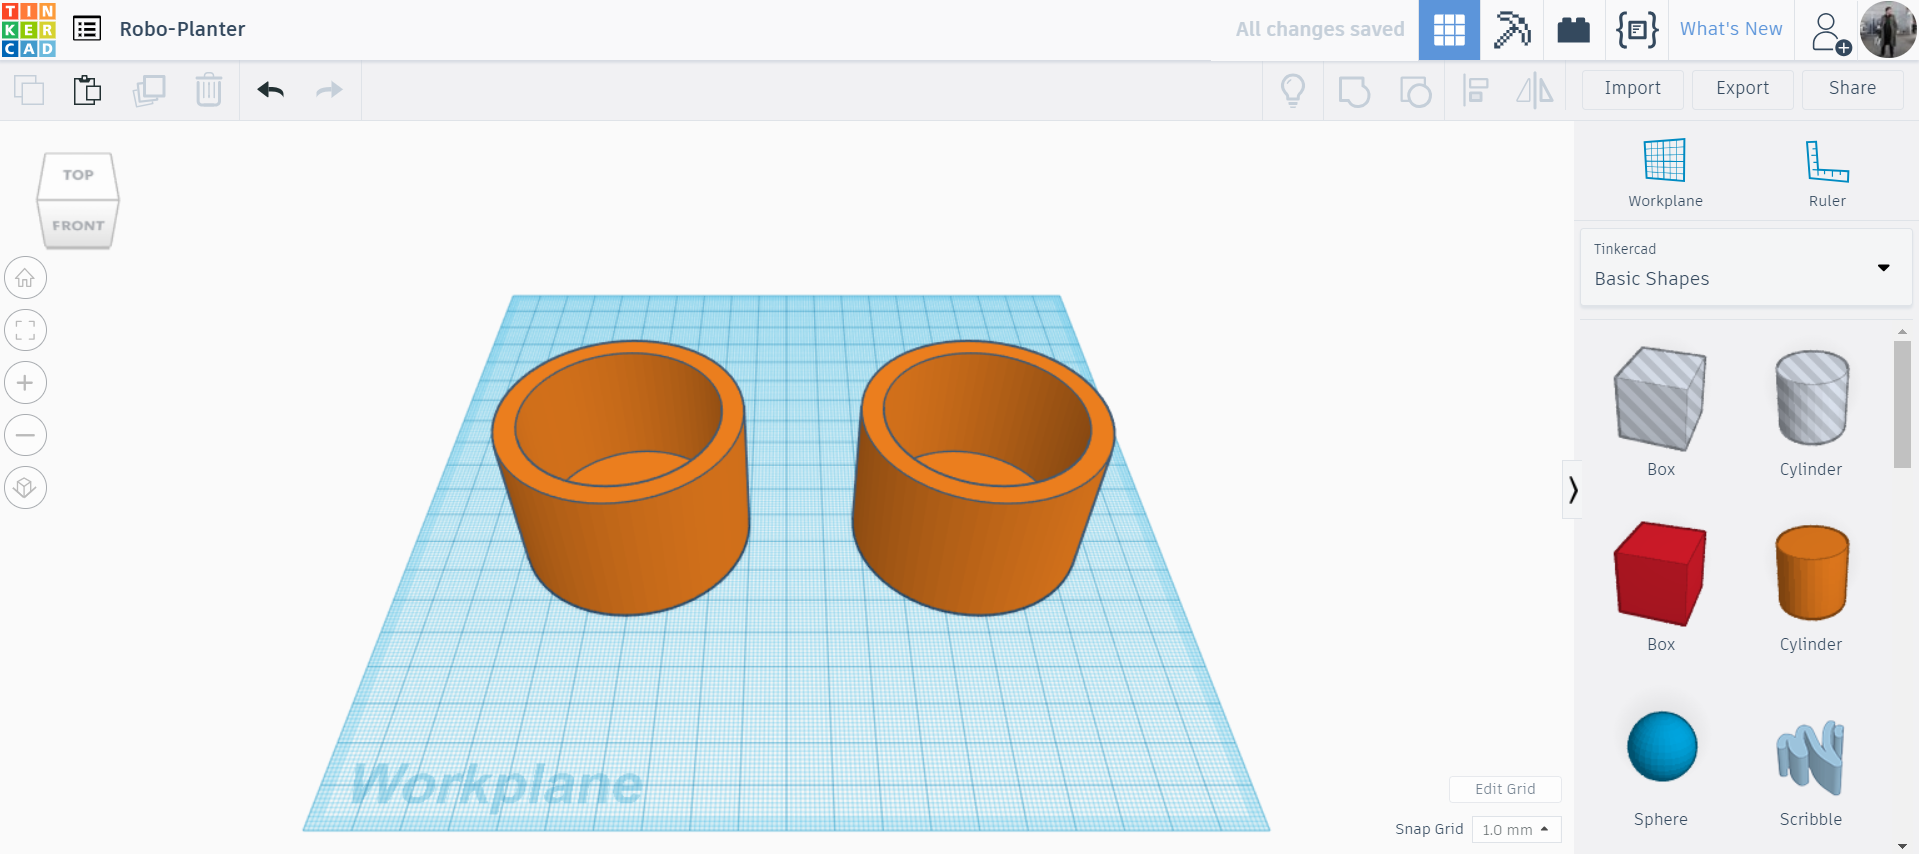Click the Mirror/Flip tool icon
Screen dimensions: 1920x854
pos(1535,91)
